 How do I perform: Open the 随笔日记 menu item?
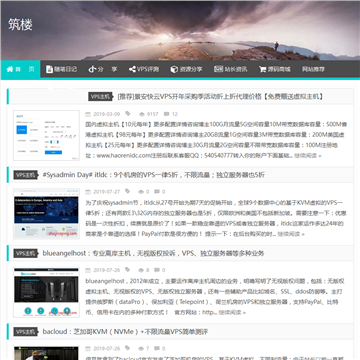tap(62, 69)
